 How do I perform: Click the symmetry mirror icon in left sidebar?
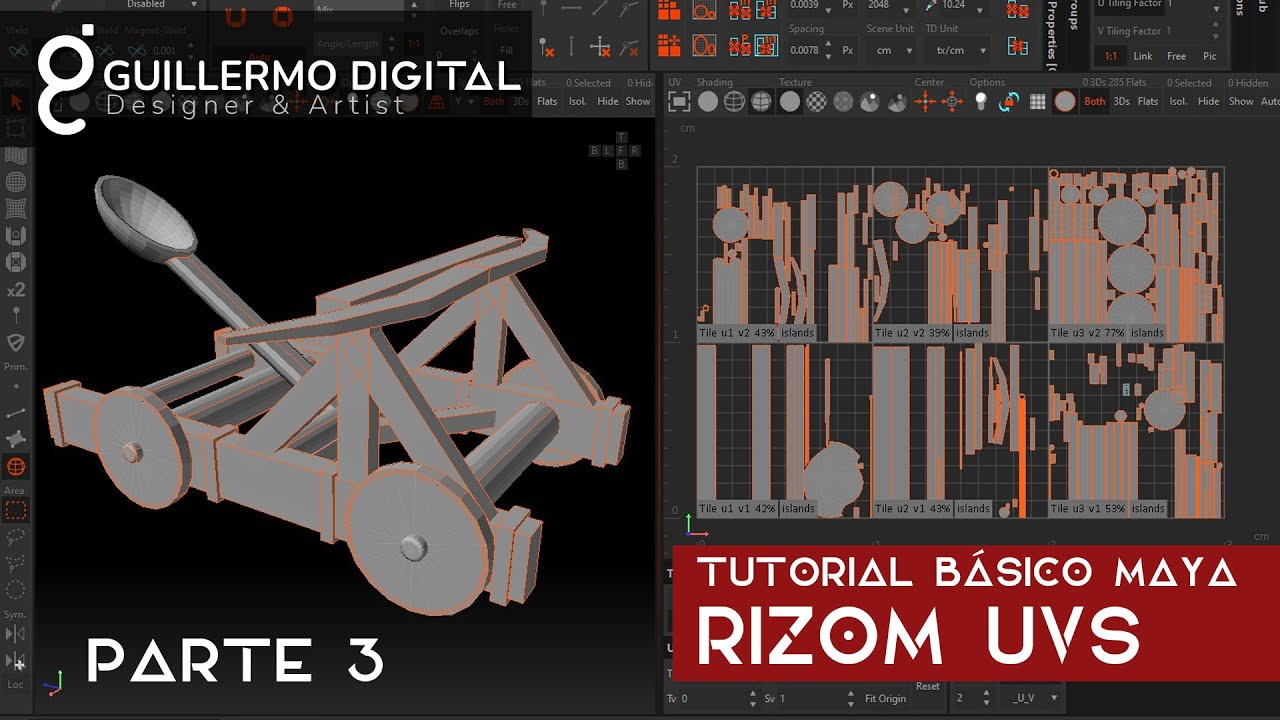[16, 634]
